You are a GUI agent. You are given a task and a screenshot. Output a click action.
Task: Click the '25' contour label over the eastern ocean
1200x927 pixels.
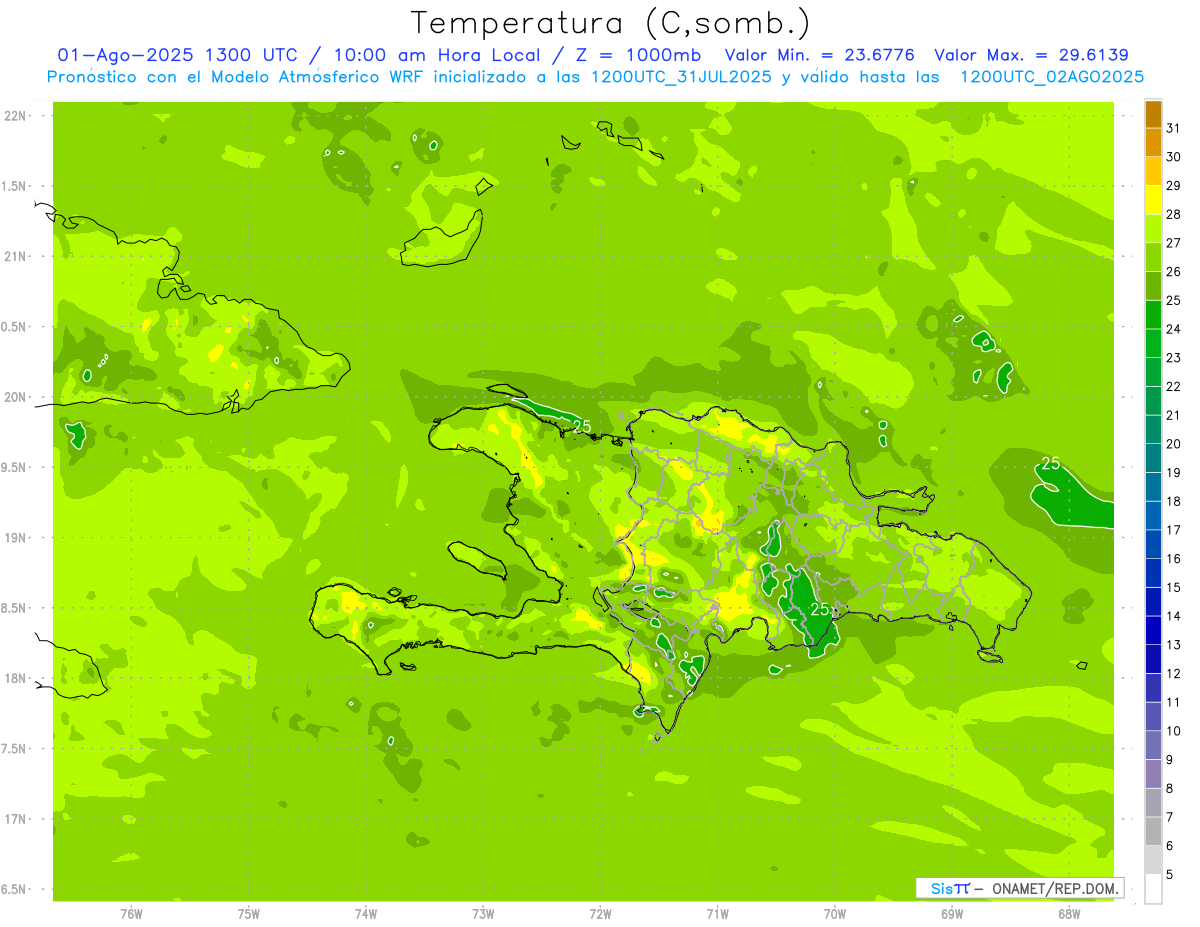1051,463
